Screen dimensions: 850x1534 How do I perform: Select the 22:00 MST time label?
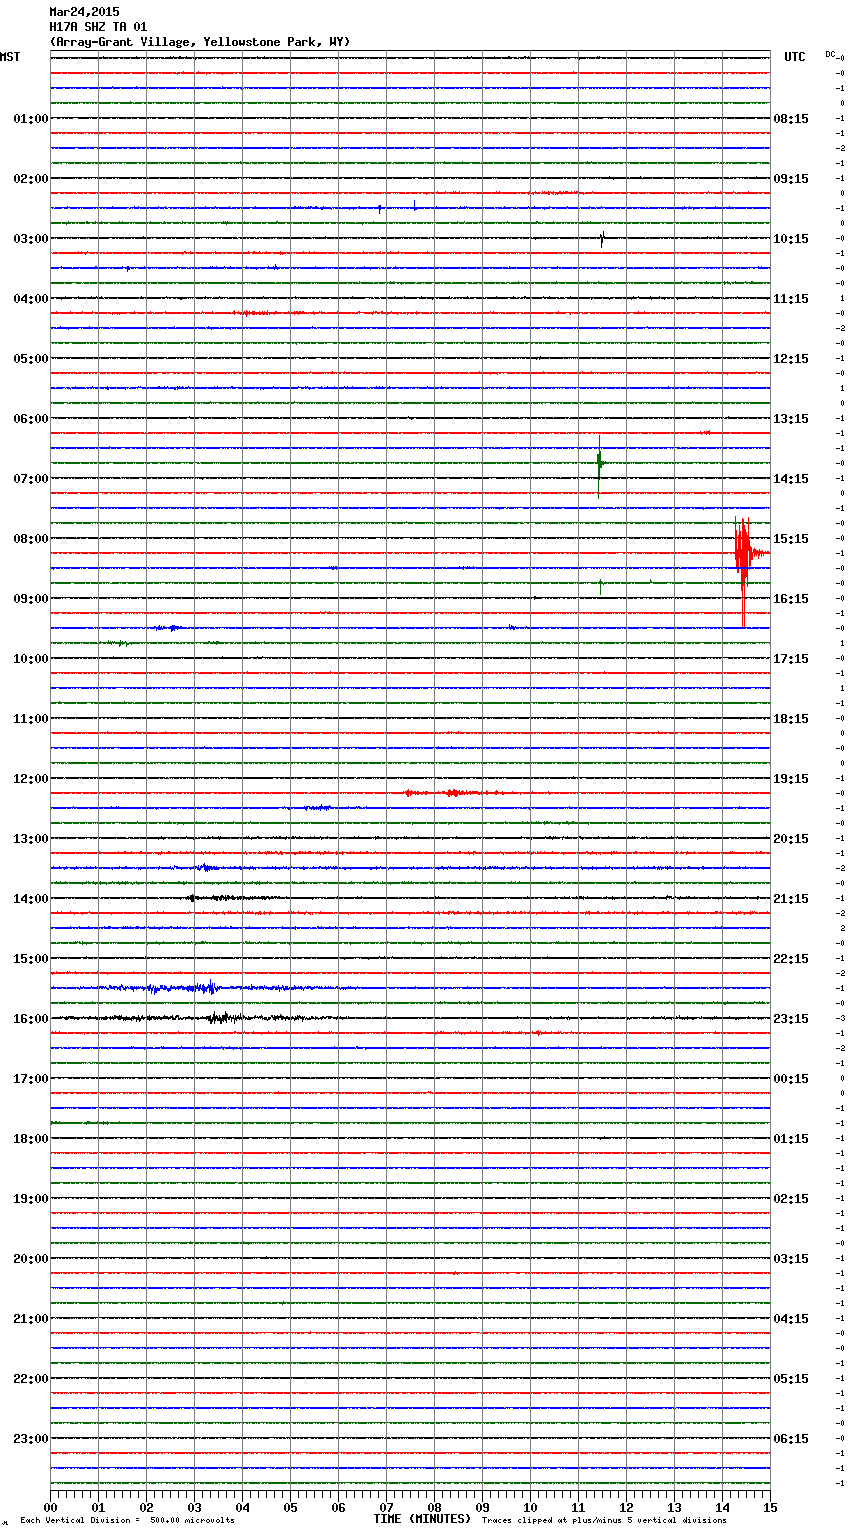pyautogui.click(x=31, y=1379)
